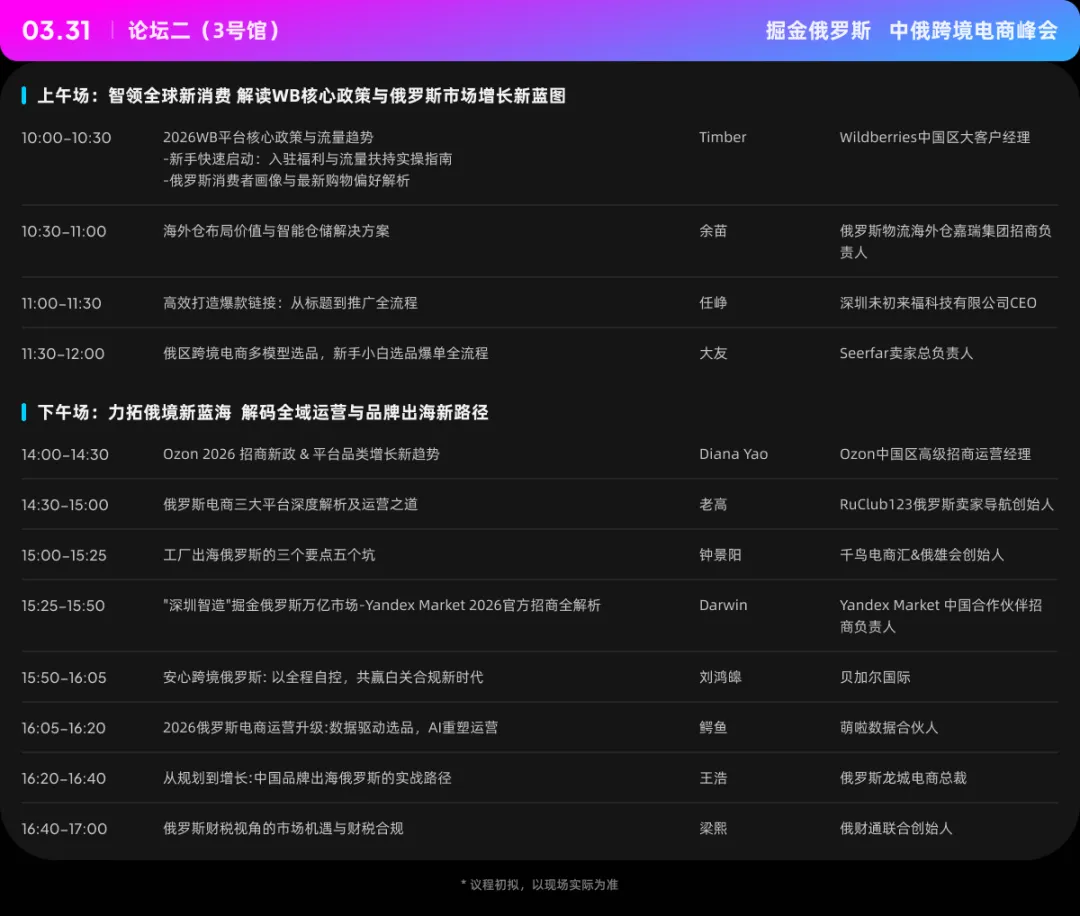
Task: Click 萌啦数据合伙人
Action: tap(889, 727)
